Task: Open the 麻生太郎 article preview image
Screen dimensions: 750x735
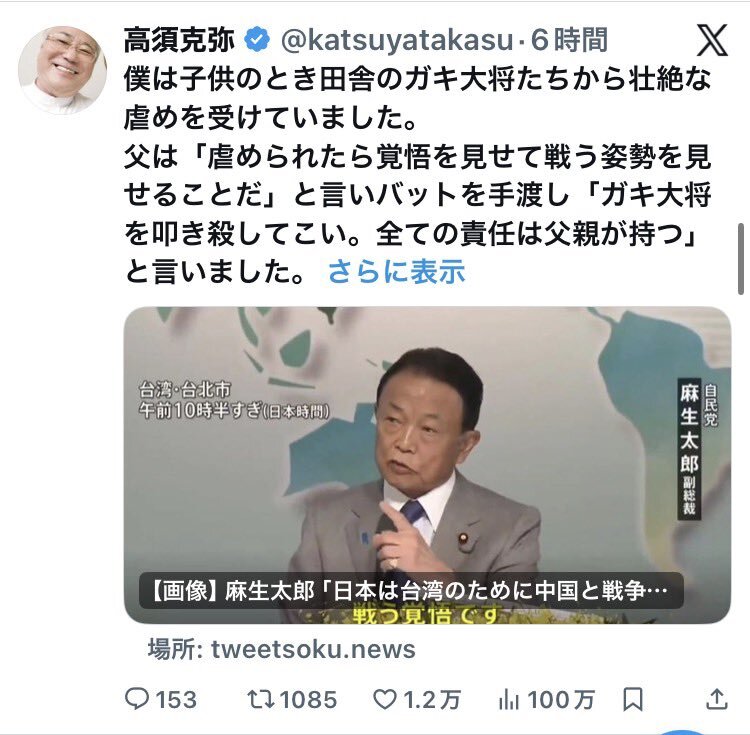Action: click(x=427, y=465)
